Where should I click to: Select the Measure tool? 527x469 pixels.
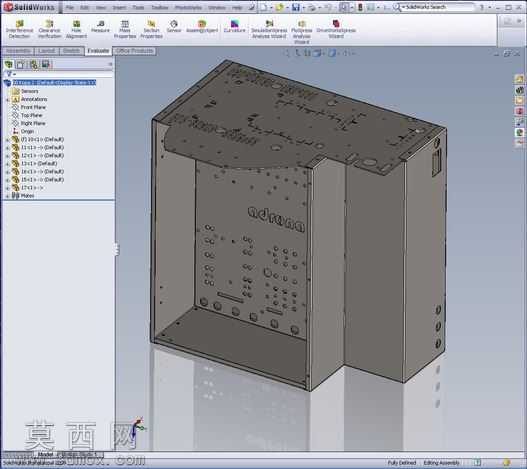coord(100,26)
